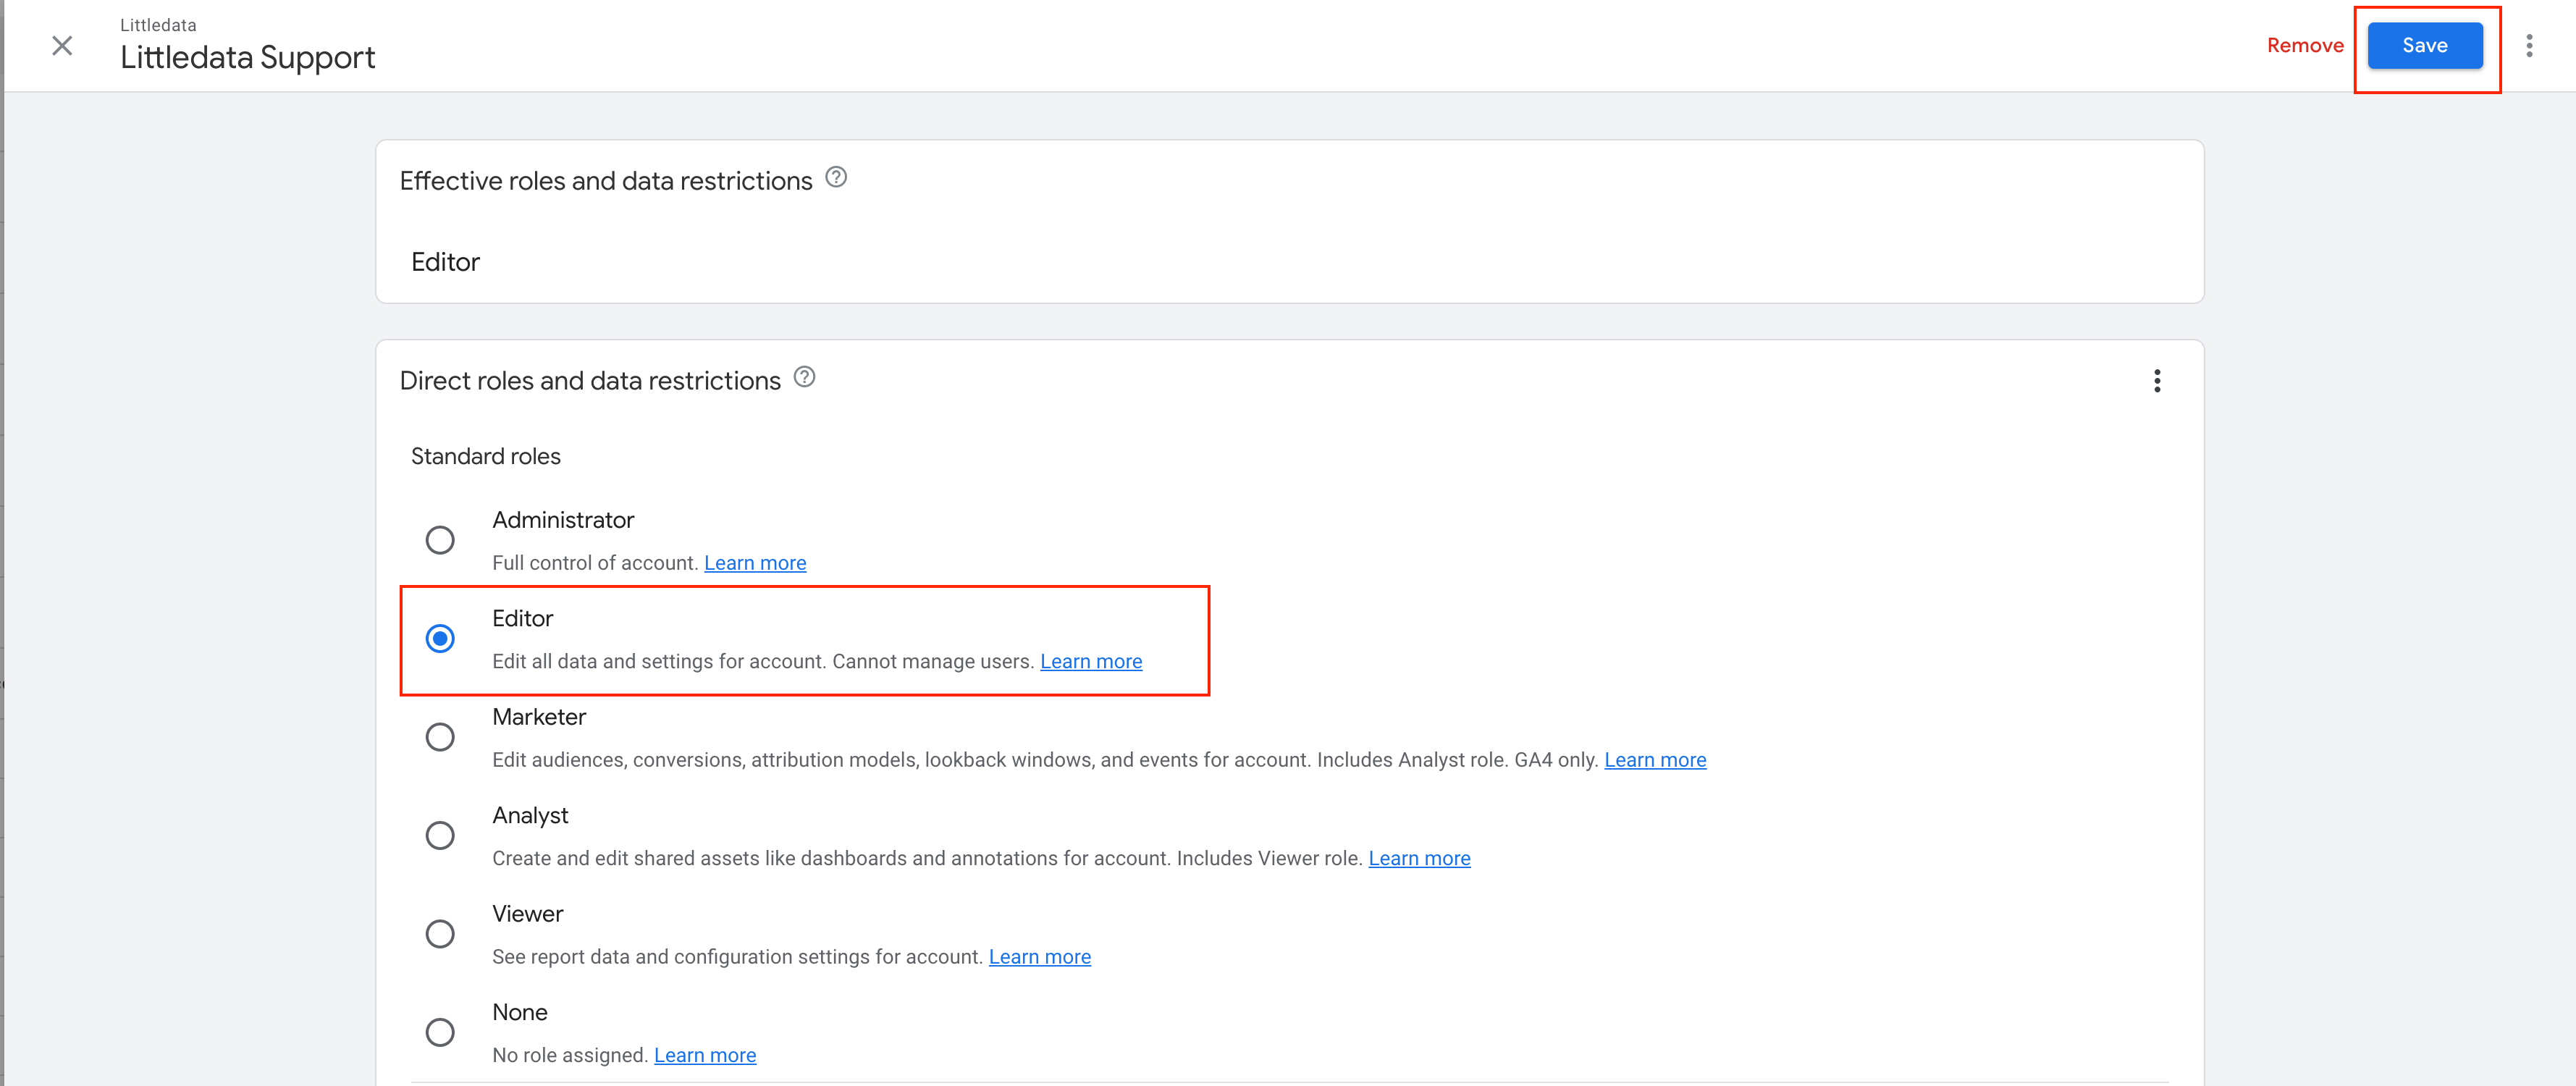
Task: Select the Editor role radio button
Action: (x=440, y=638)
